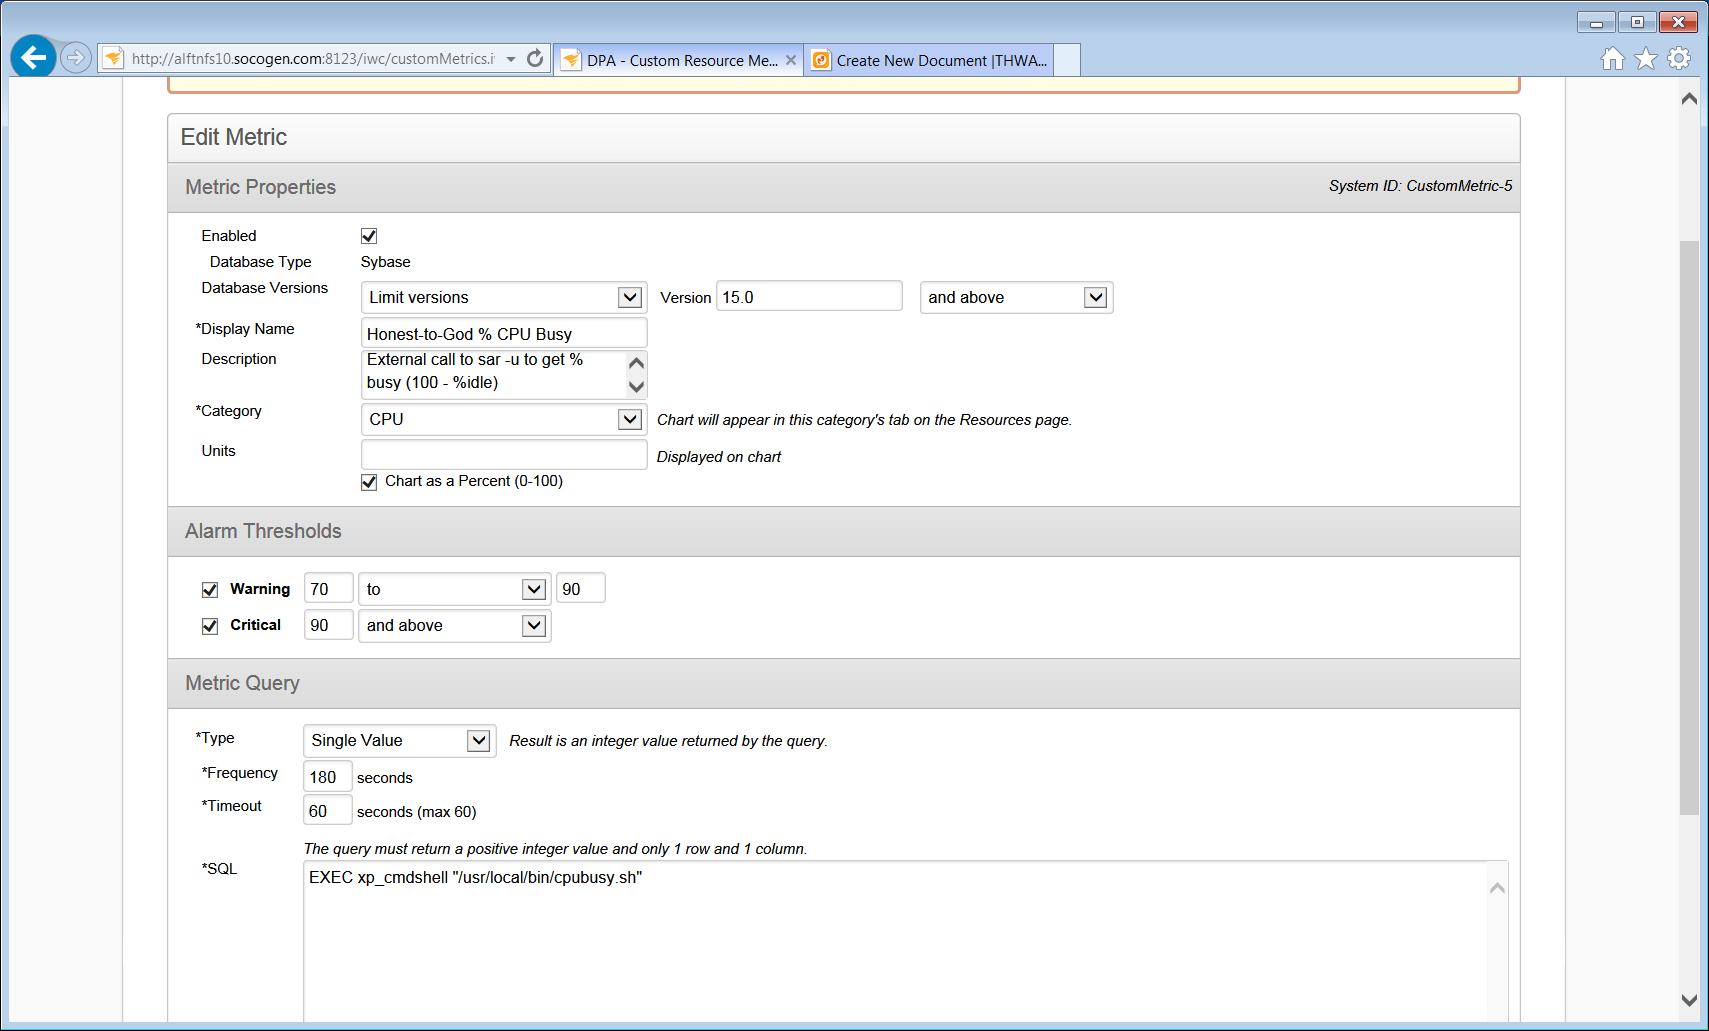Close the browser window
The height and width of the screenshot is (1031, 1709).
[1678, 22]
